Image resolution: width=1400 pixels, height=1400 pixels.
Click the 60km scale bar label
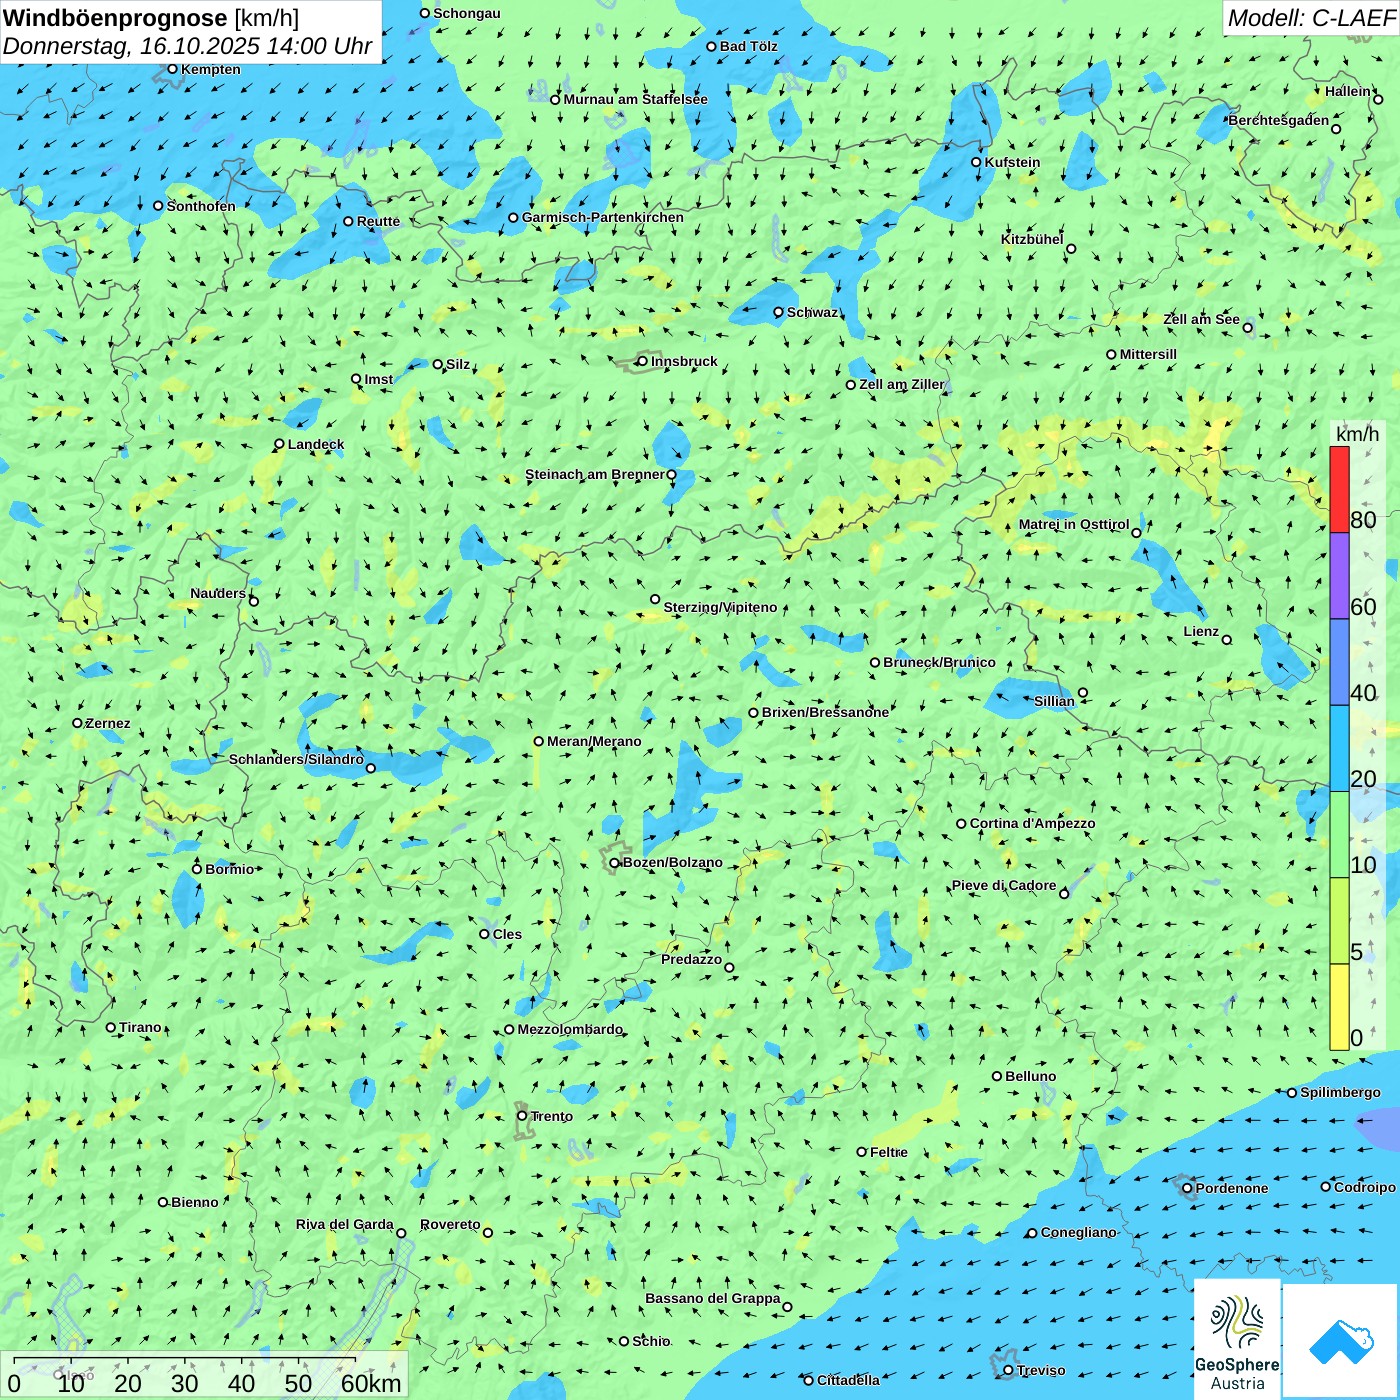[371, 1383]
